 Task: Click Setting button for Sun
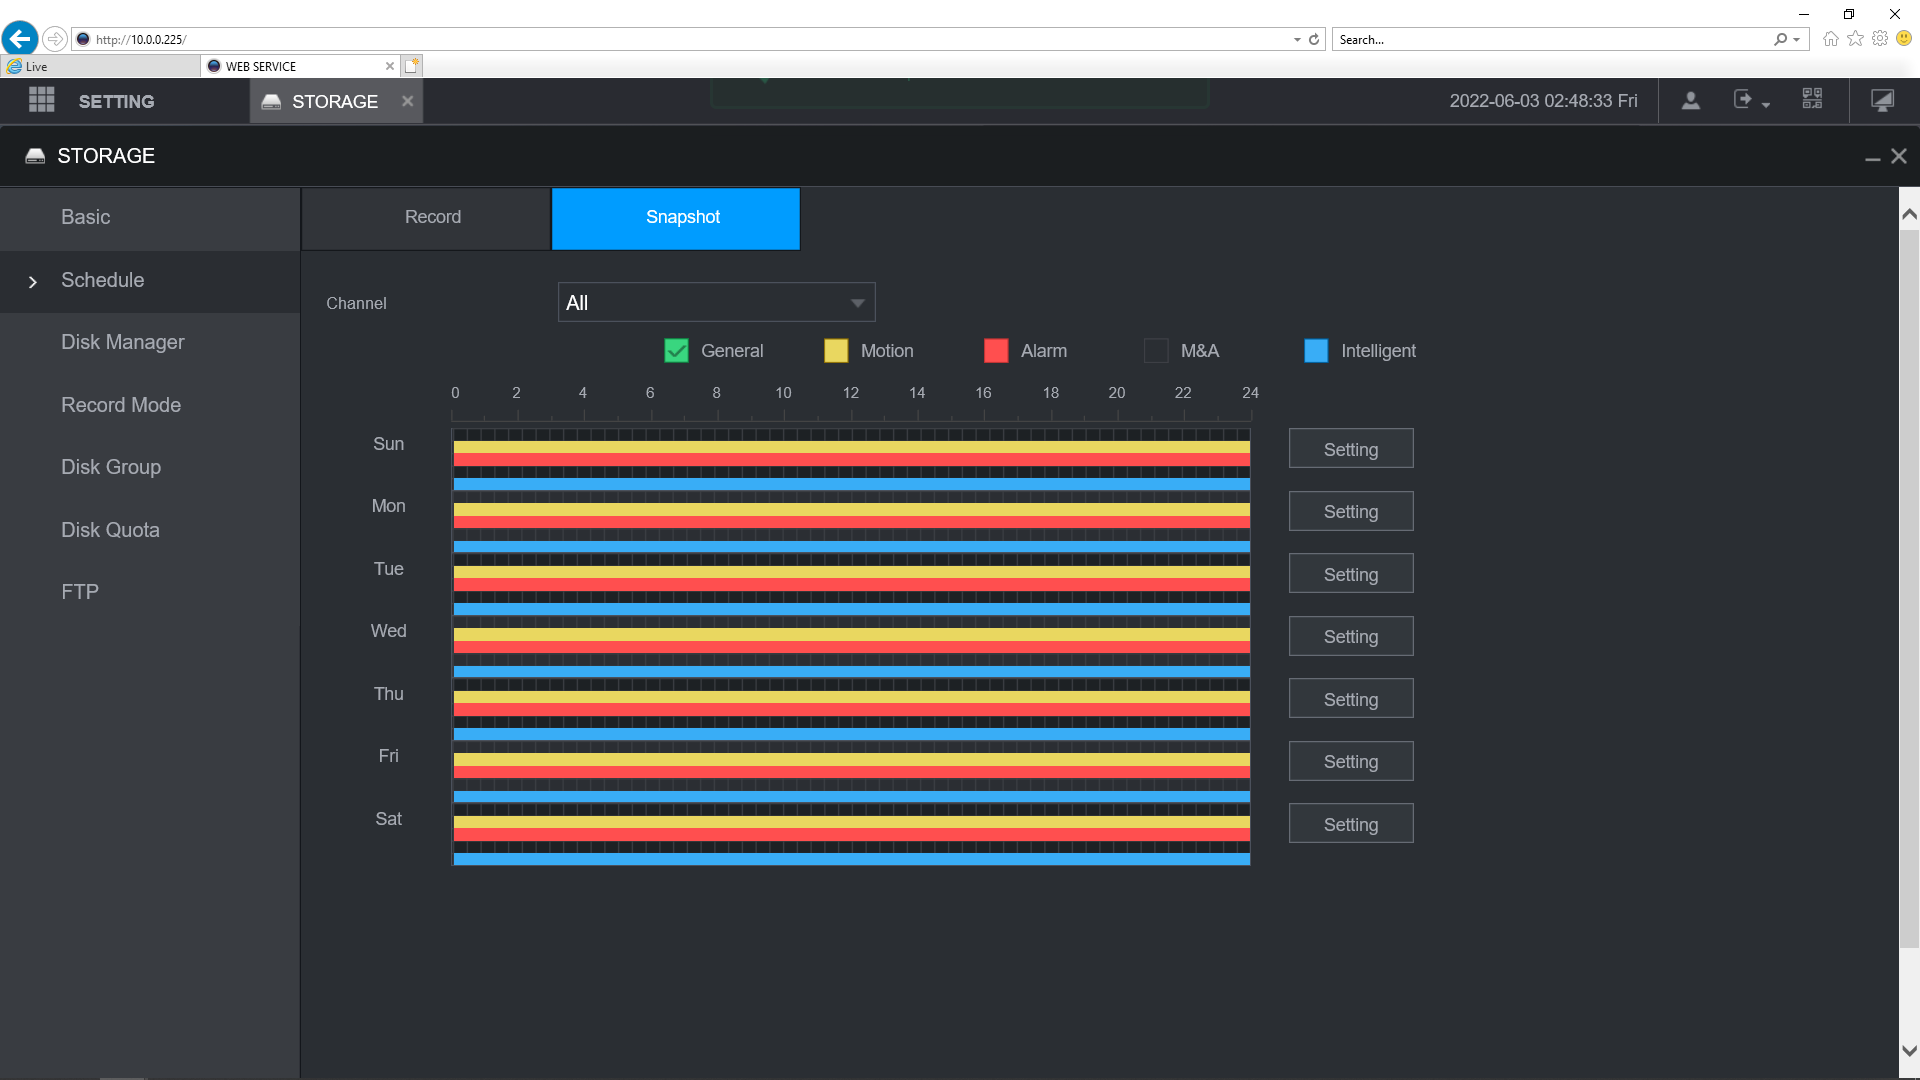click(x=1351, y=449)
